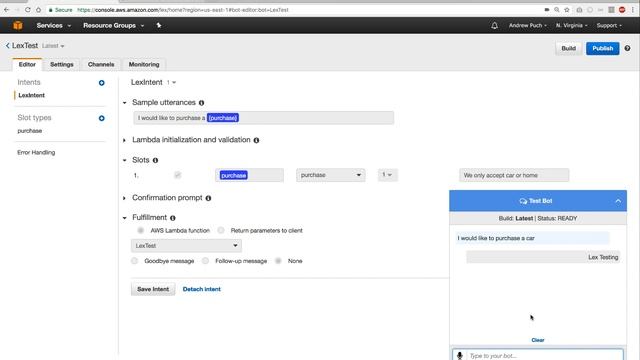Open browser zoom magnifier icon

557,9
